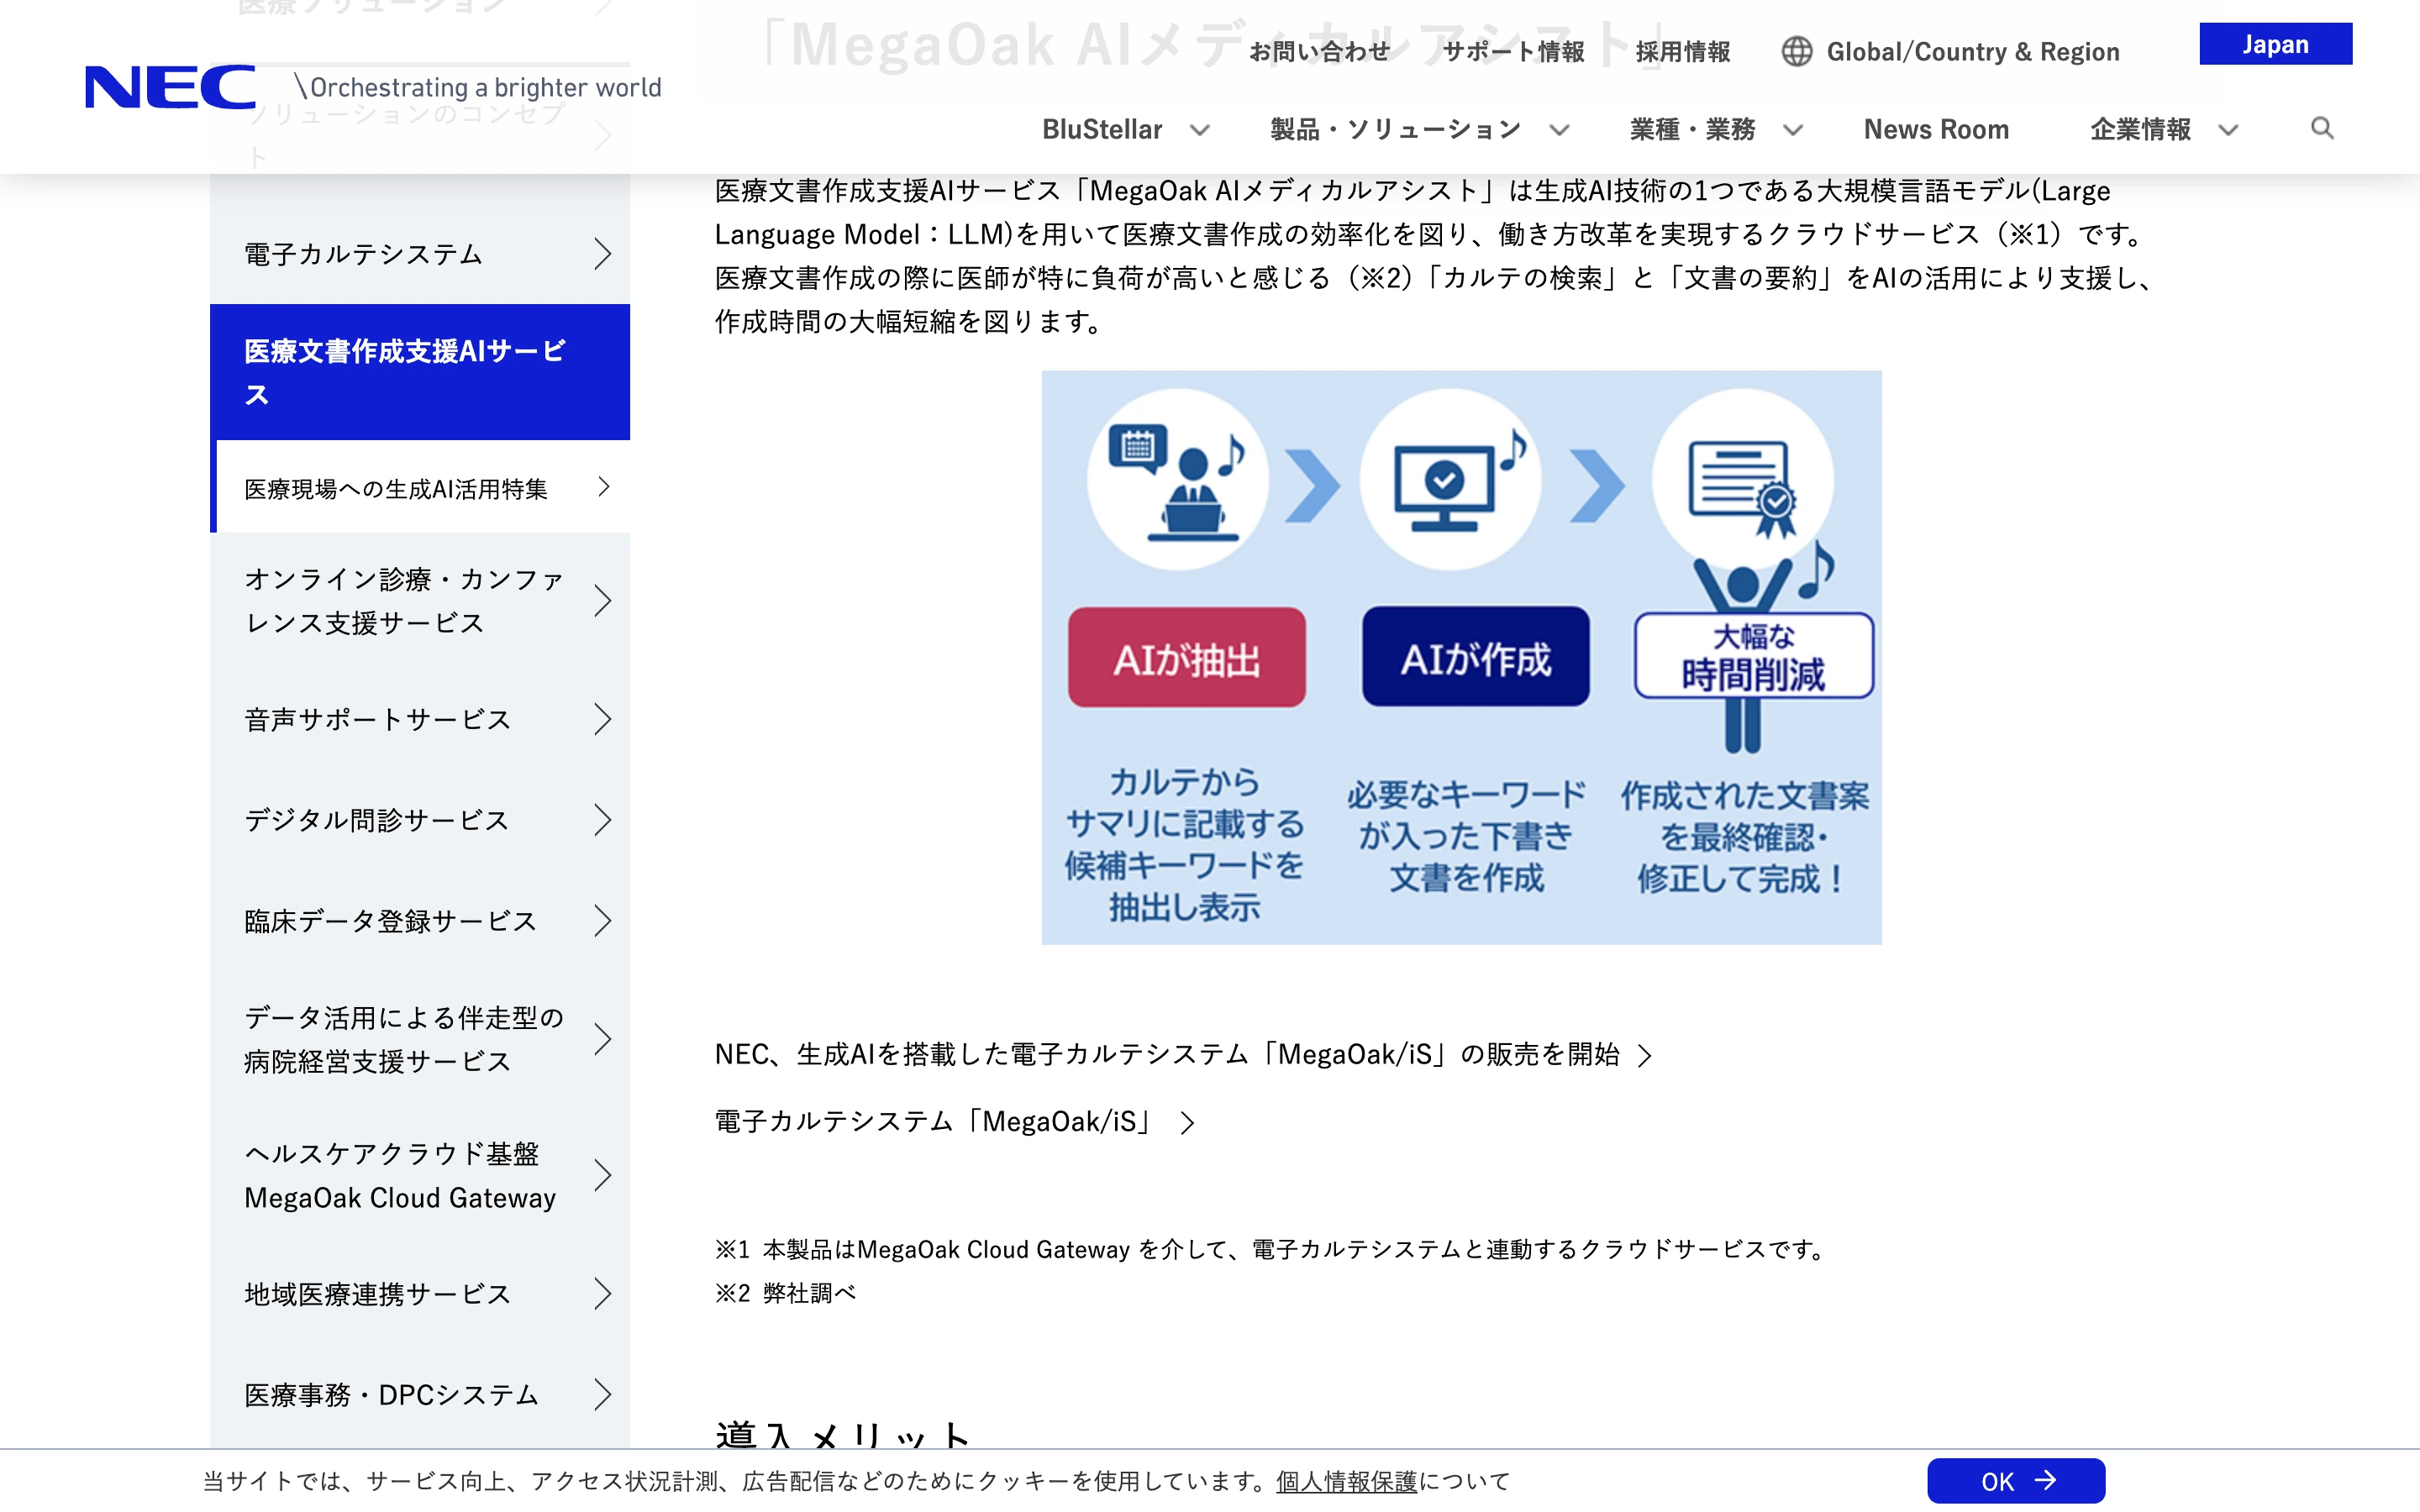Image resolution: width=2420 pixels, height=1512 pixels.
Task: Click arrow next to 音声サポートサービス
Action: point(602,719)
